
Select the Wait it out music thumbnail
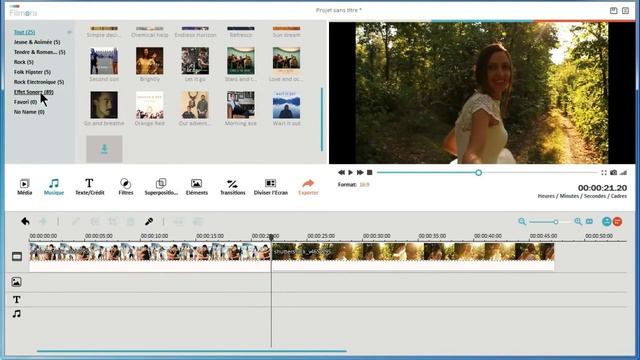[x=287, y=105]
